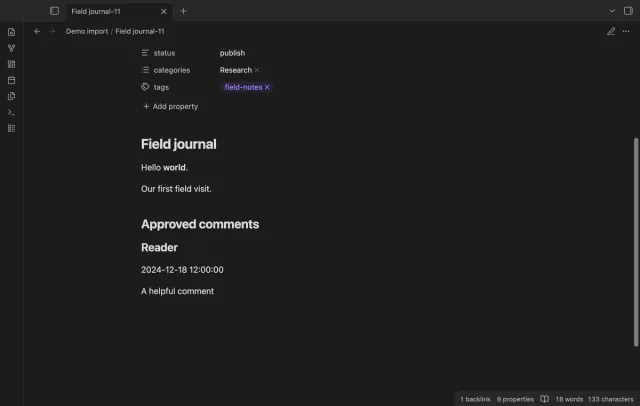640x406 pixels.
Task: Open the field-notes tag
Action: [243, 87]
